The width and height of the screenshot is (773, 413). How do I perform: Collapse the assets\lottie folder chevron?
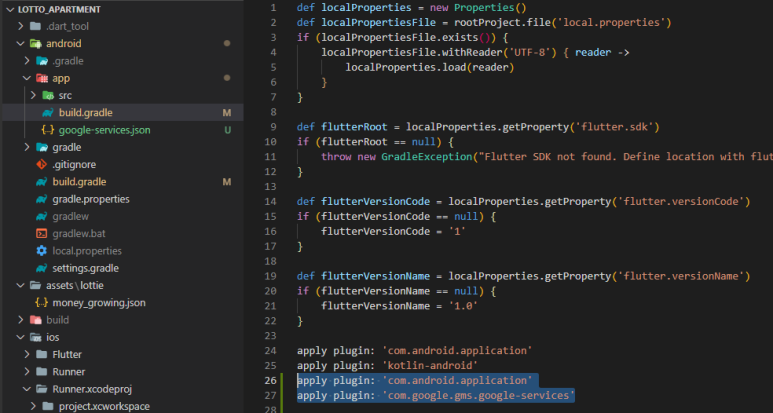tap(21, 285)
